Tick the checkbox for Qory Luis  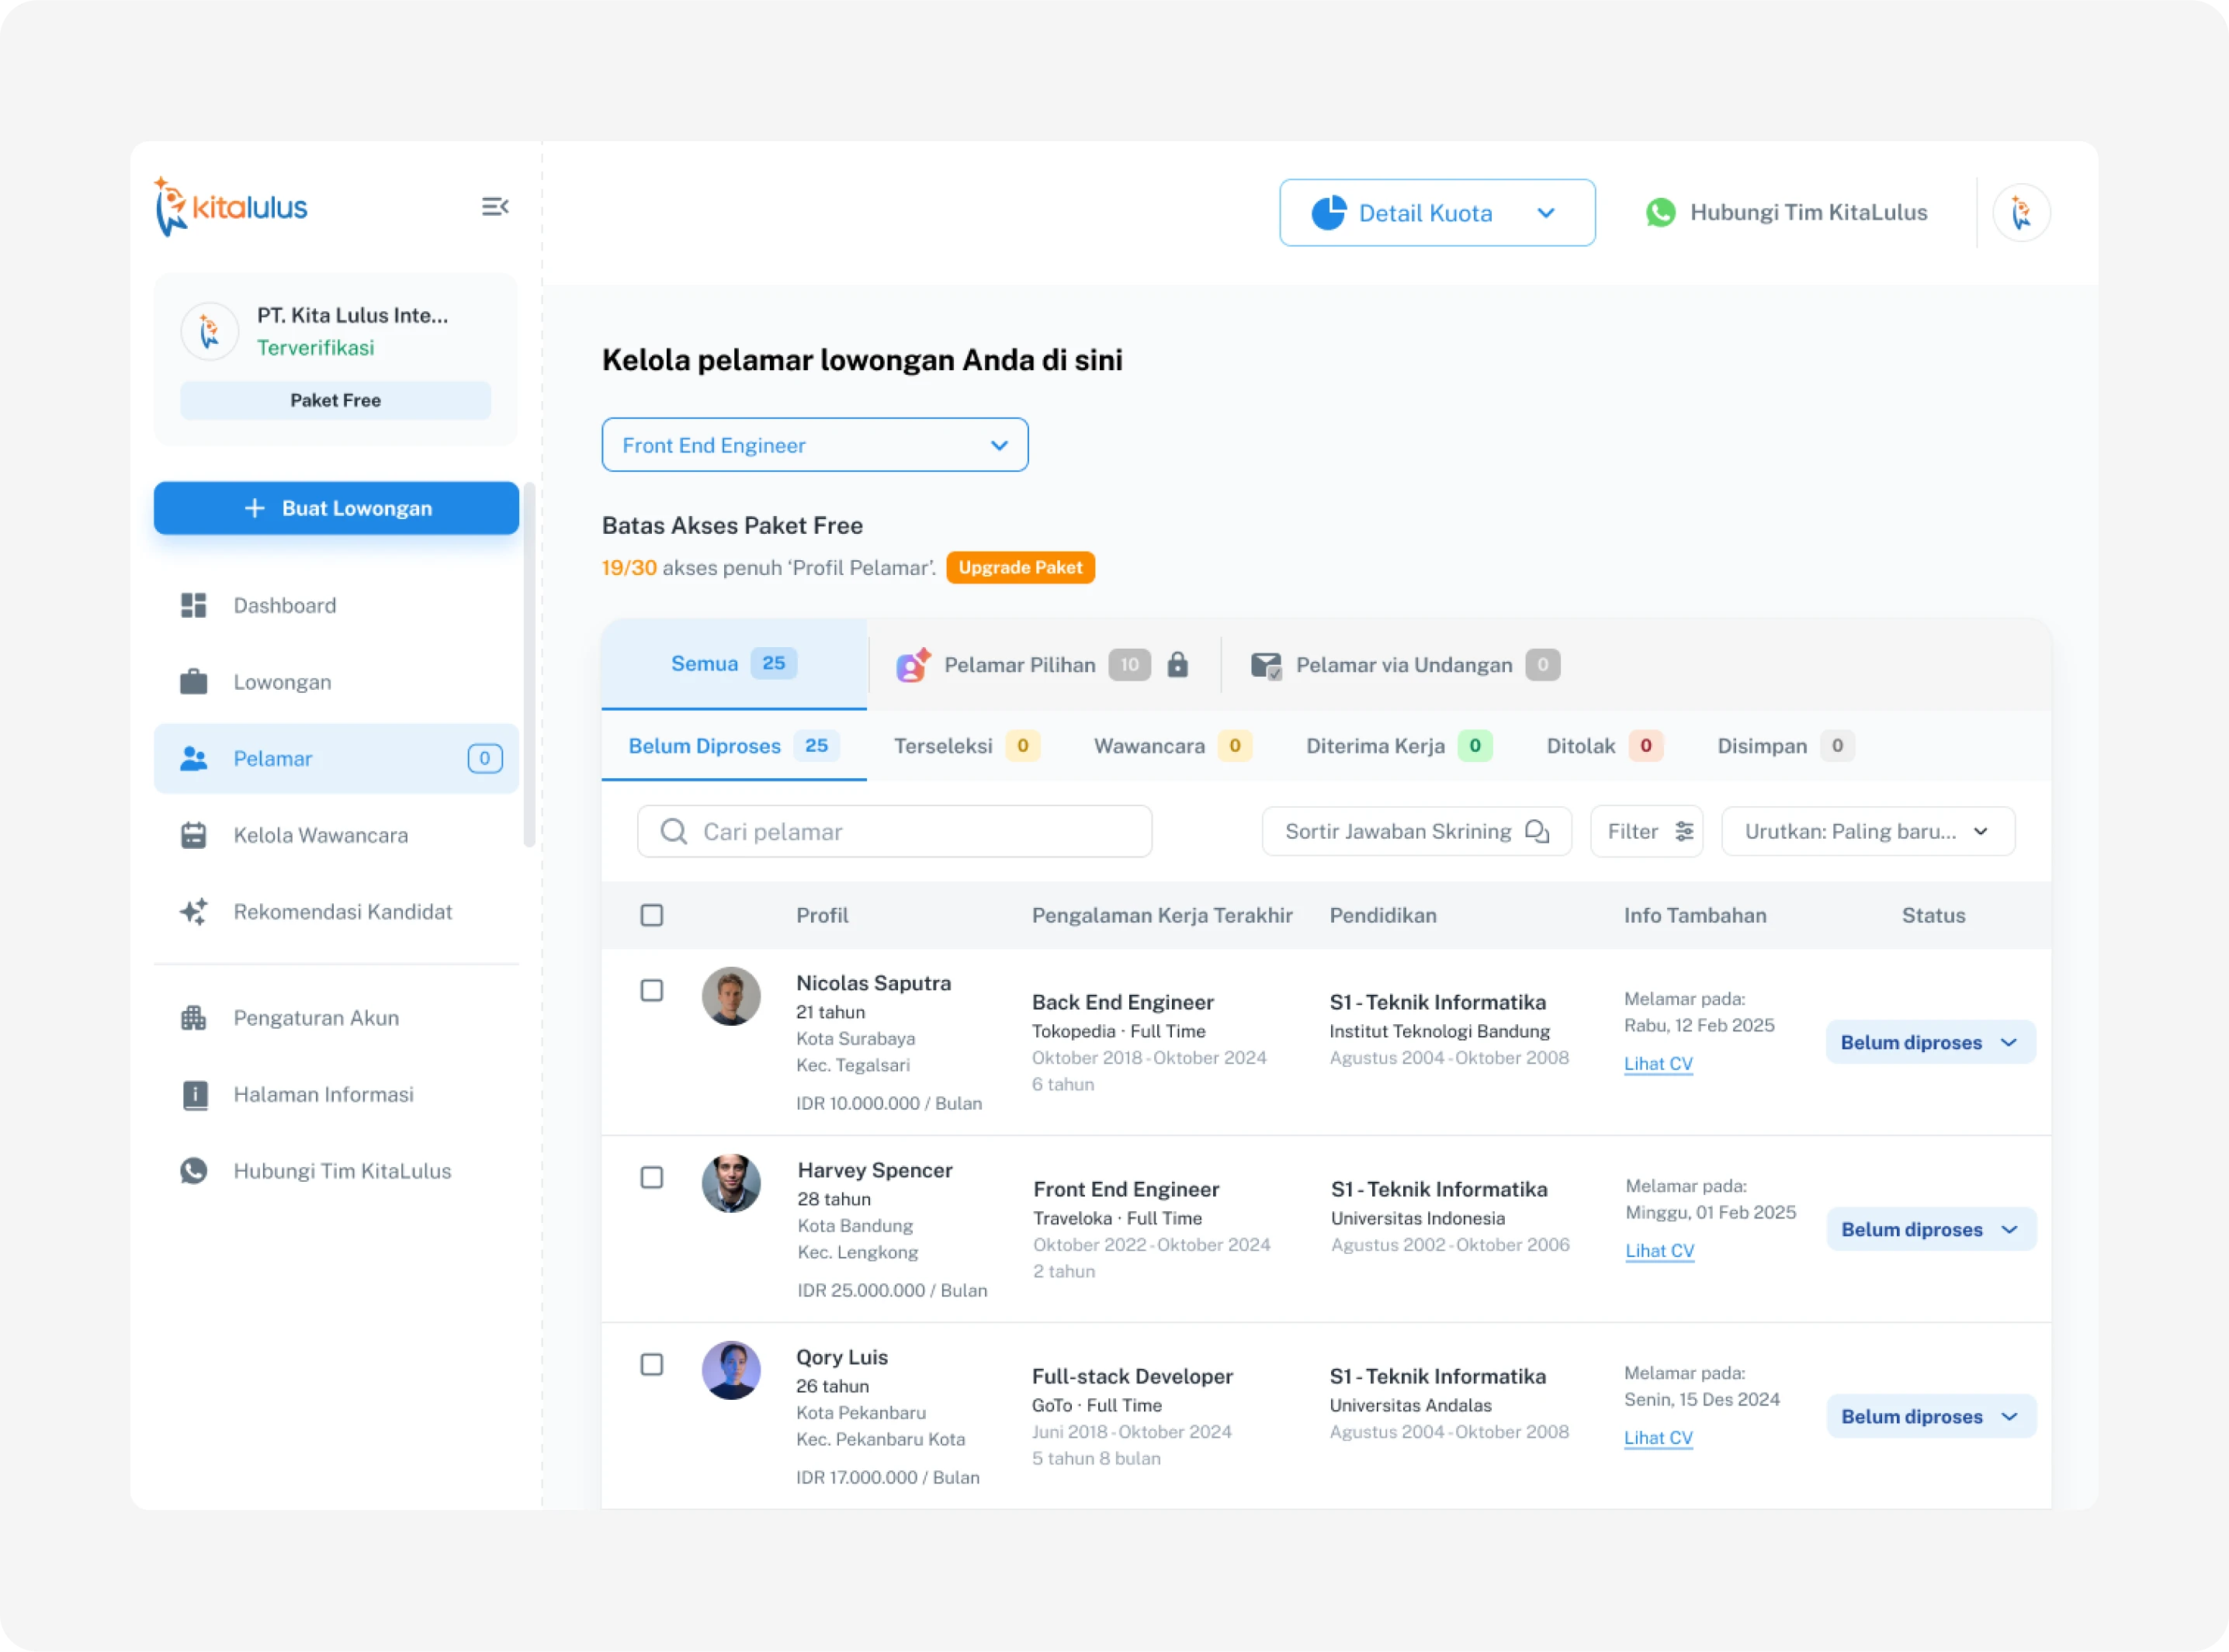coord(652,1365)
